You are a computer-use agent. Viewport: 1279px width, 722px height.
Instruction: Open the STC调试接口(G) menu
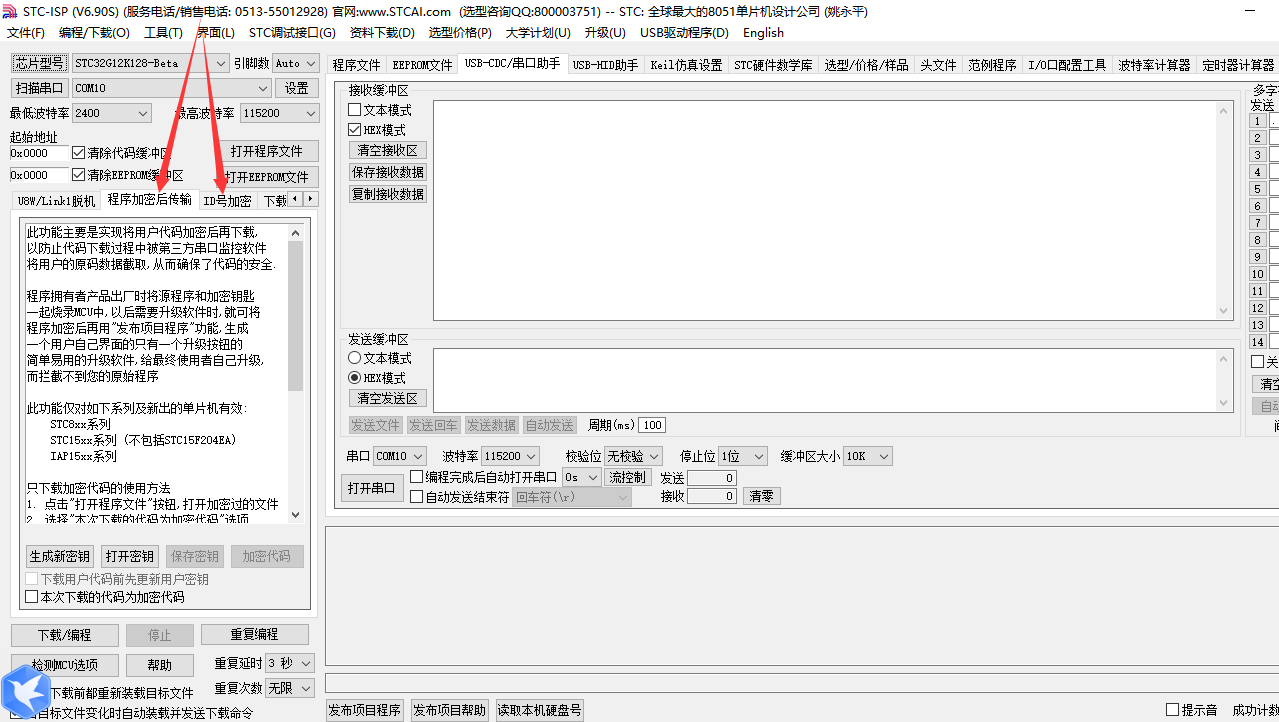(292, 33)
